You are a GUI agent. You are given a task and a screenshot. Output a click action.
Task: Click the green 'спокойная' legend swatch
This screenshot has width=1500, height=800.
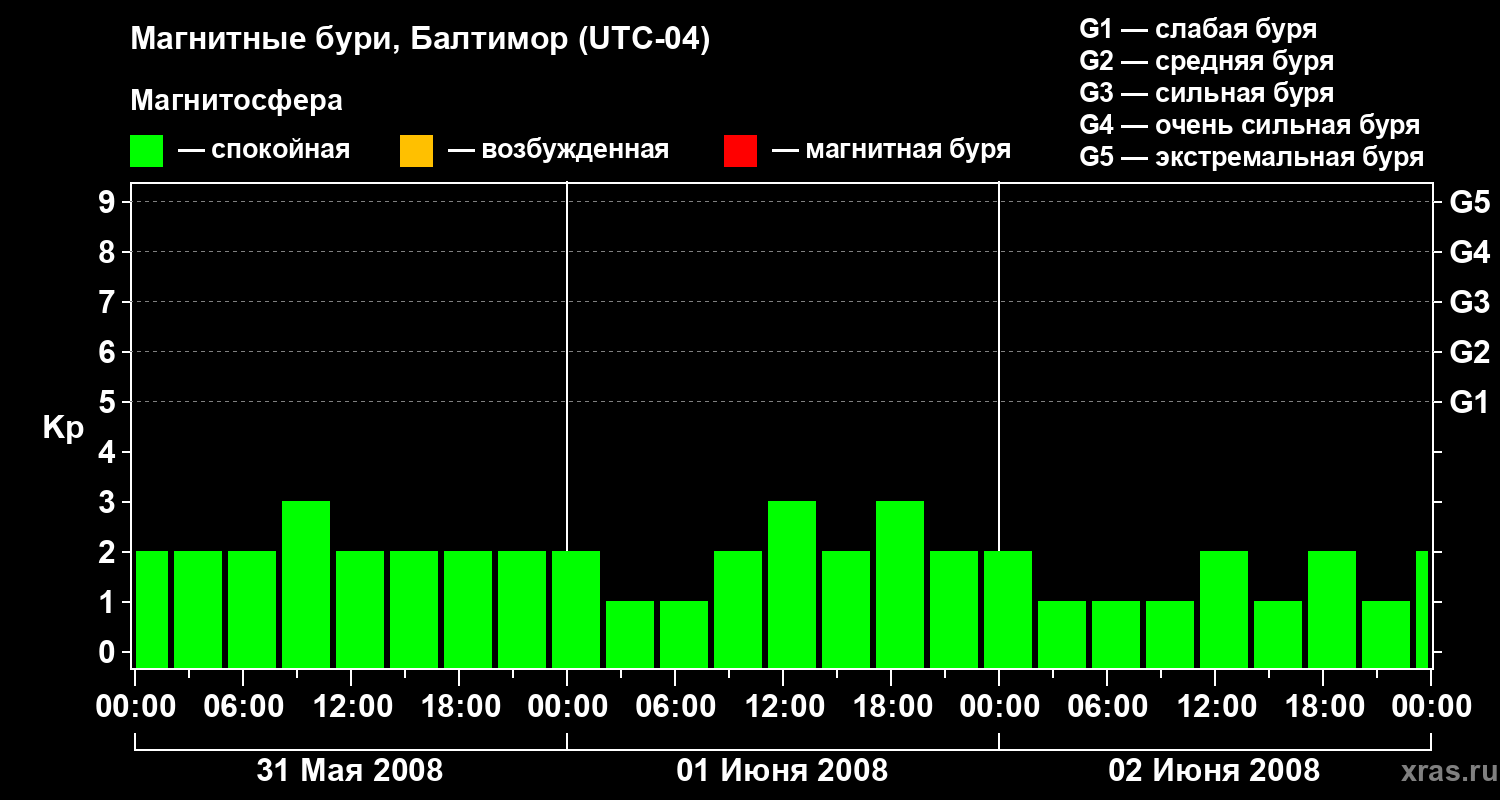[x=147, y=151]
